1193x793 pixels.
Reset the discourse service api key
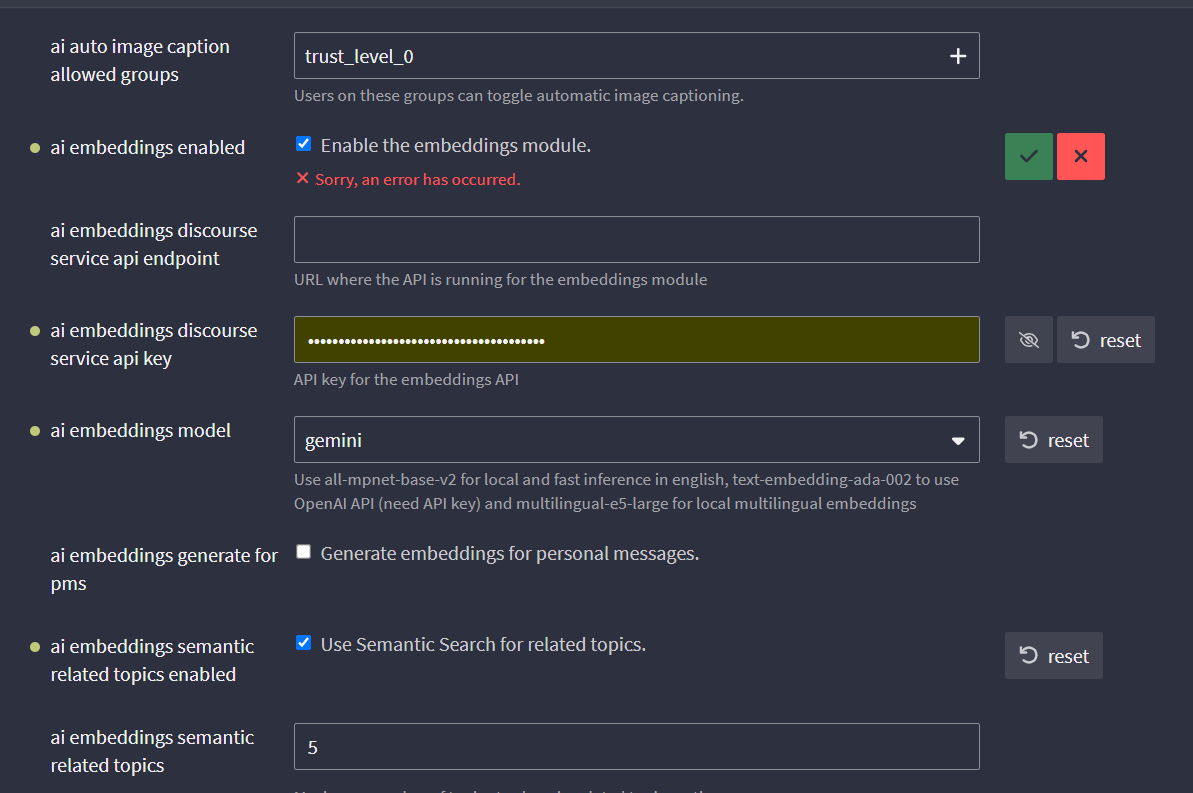point(1106,340)
